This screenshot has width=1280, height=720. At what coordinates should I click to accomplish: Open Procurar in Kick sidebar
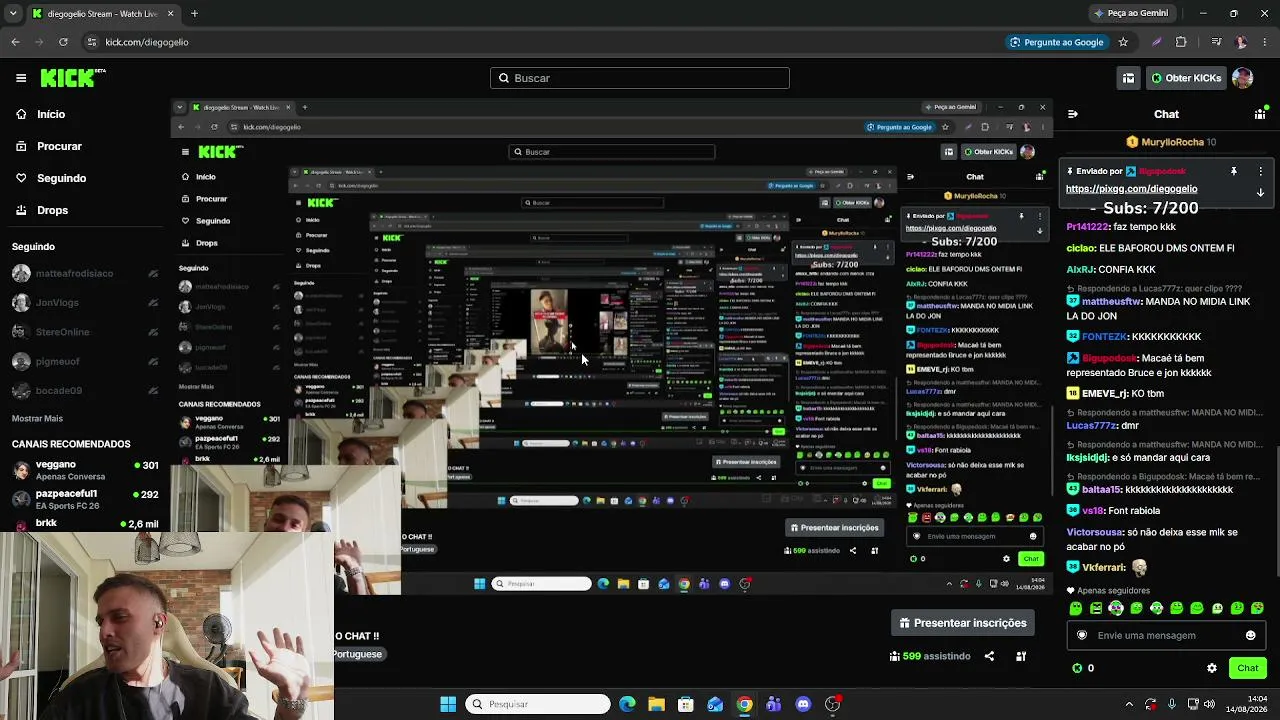60,146
